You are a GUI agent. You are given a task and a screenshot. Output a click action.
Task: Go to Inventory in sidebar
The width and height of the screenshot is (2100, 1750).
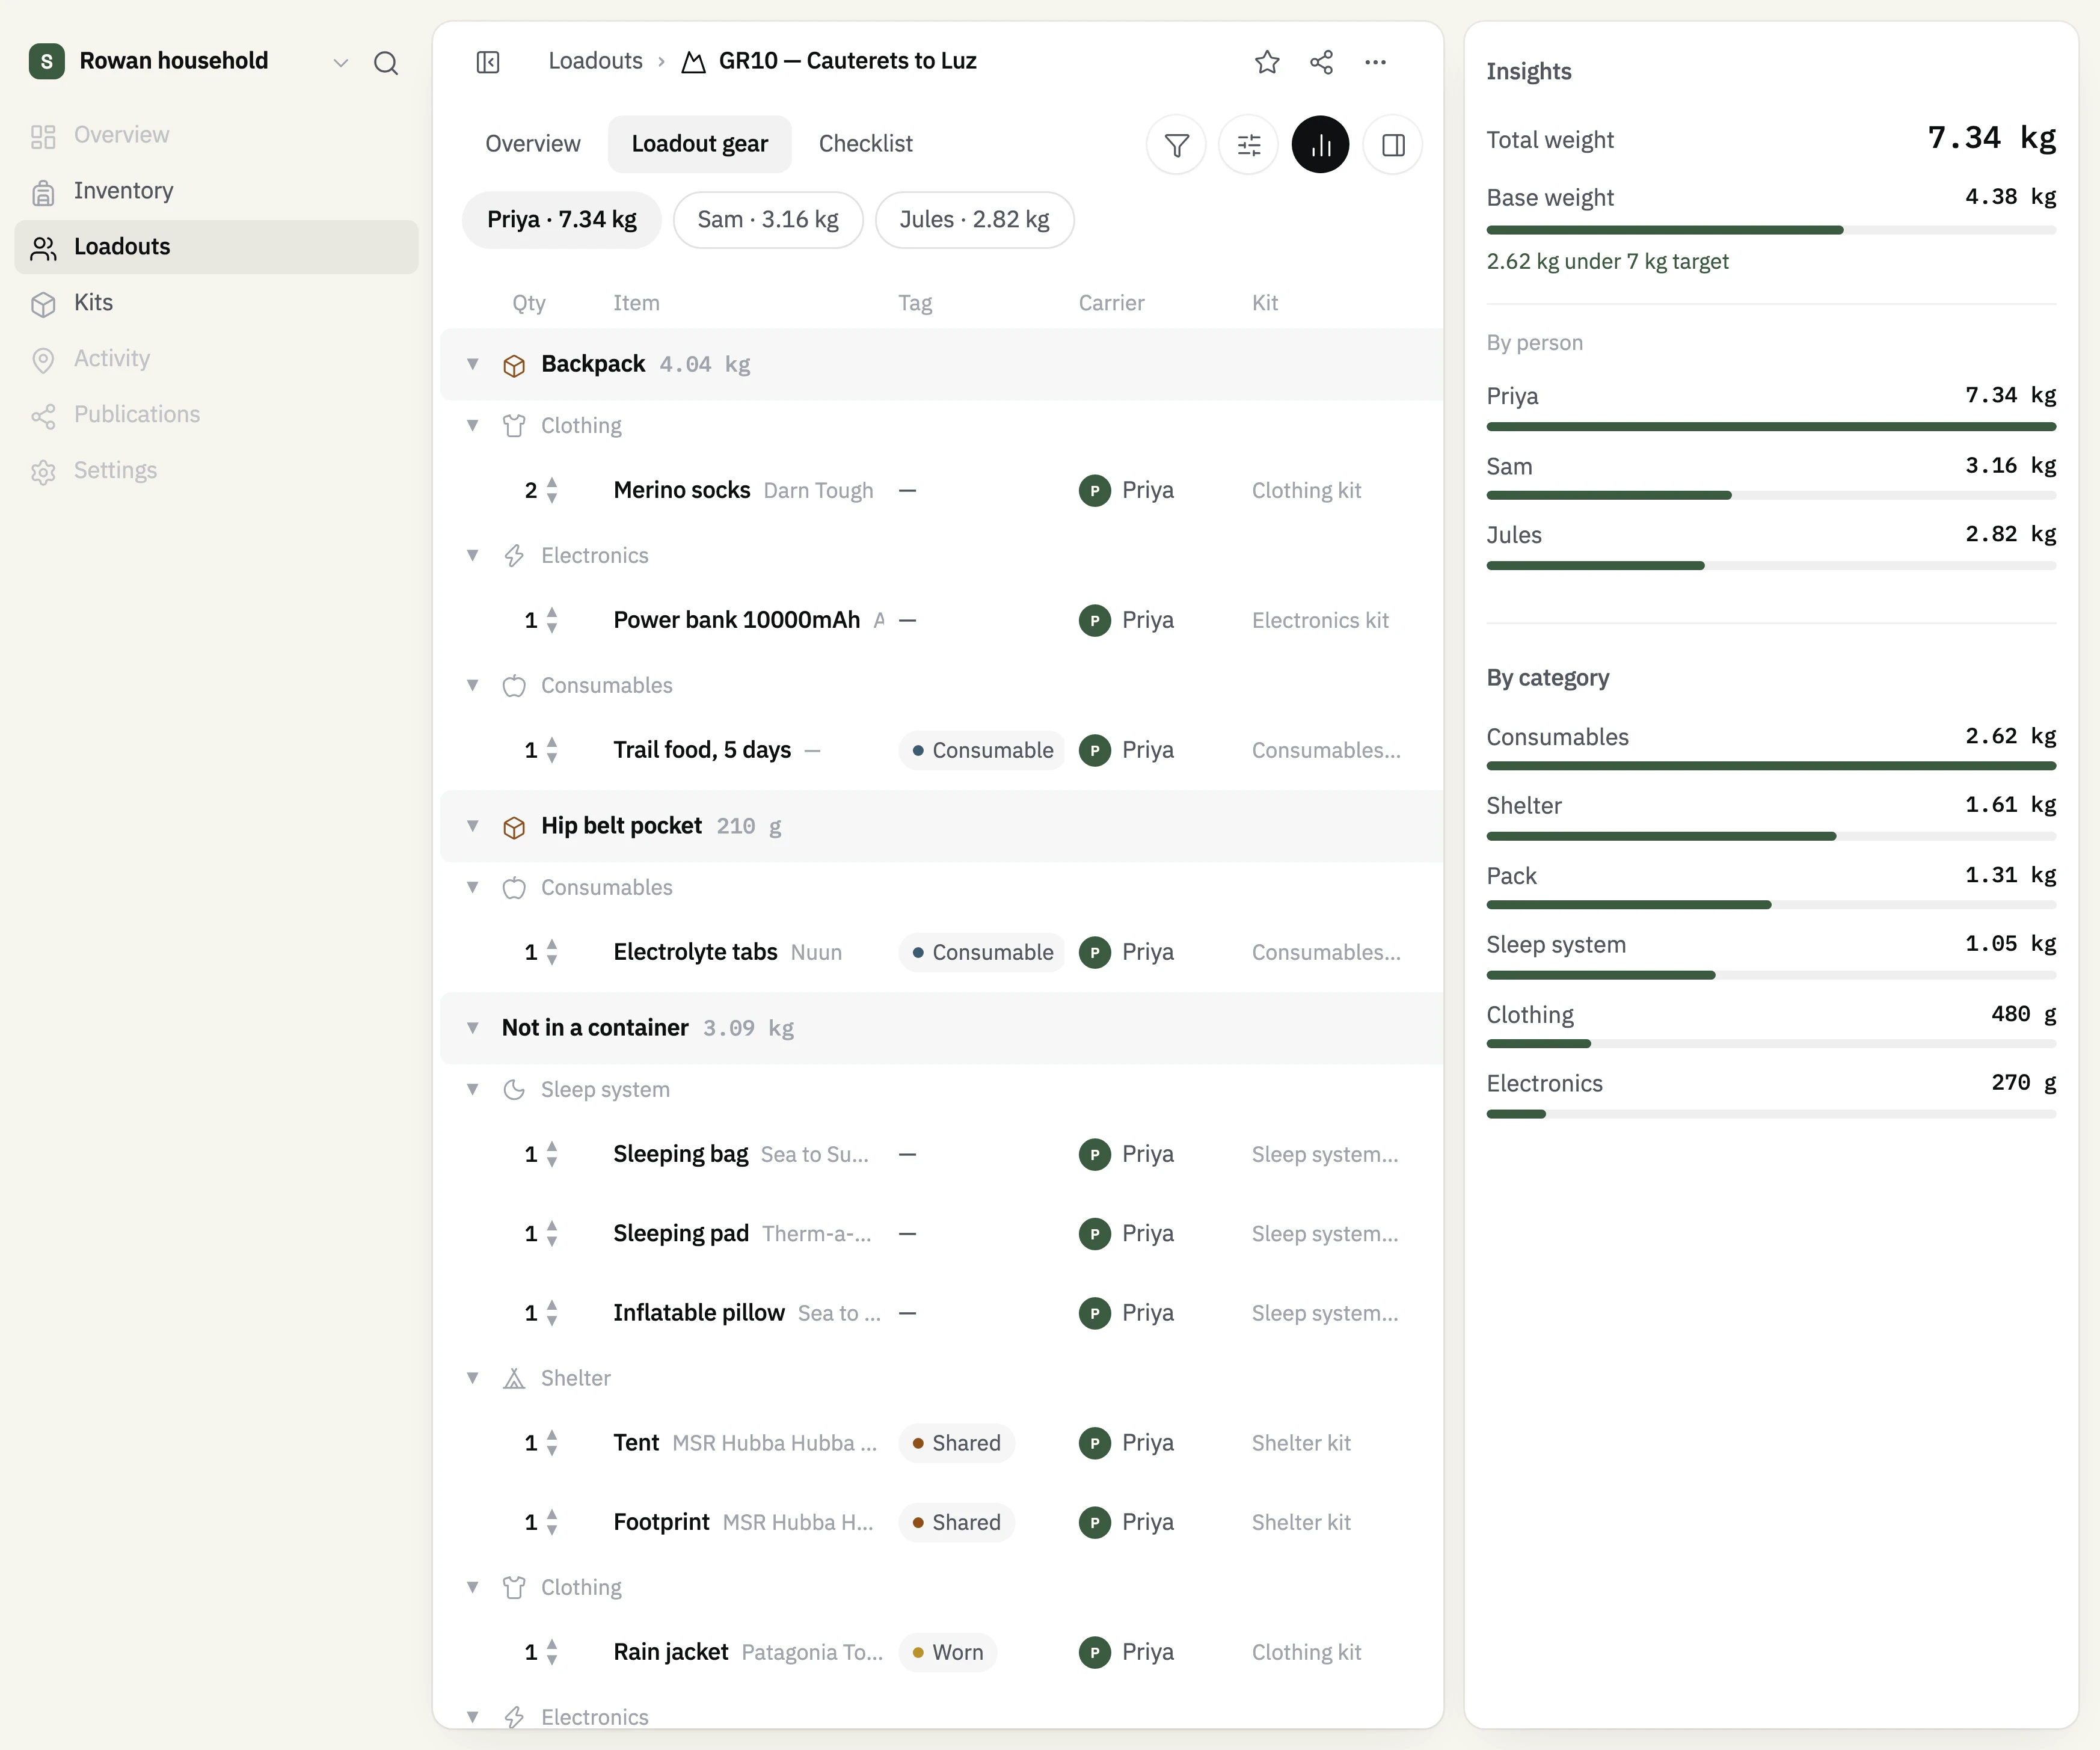click(x=216, y=191)
